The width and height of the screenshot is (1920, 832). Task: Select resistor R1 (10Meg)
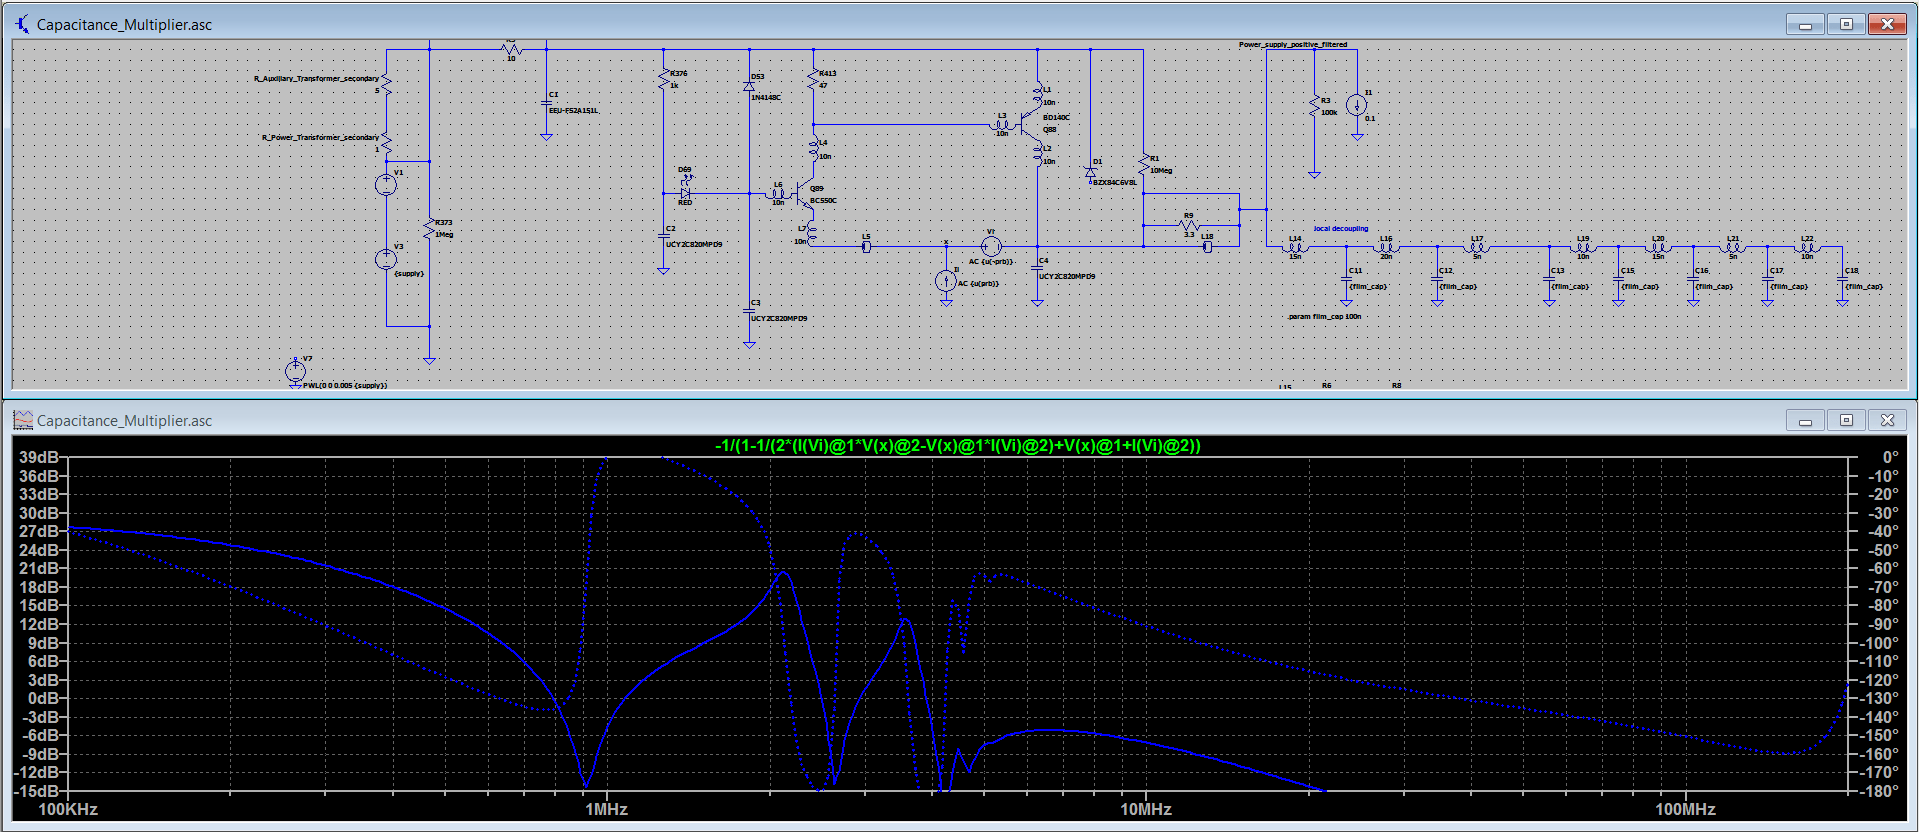(1144, 164)
